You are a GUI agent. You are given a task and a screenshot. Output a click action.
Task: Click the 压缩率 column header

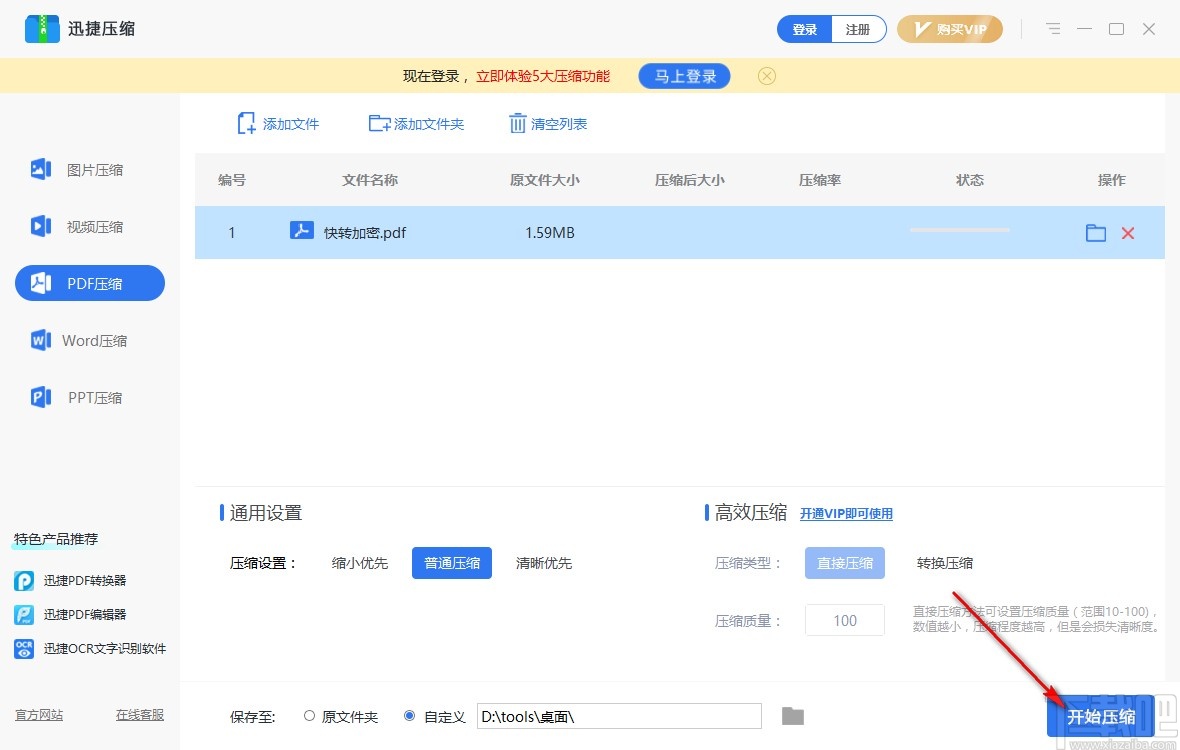(820, 180)
